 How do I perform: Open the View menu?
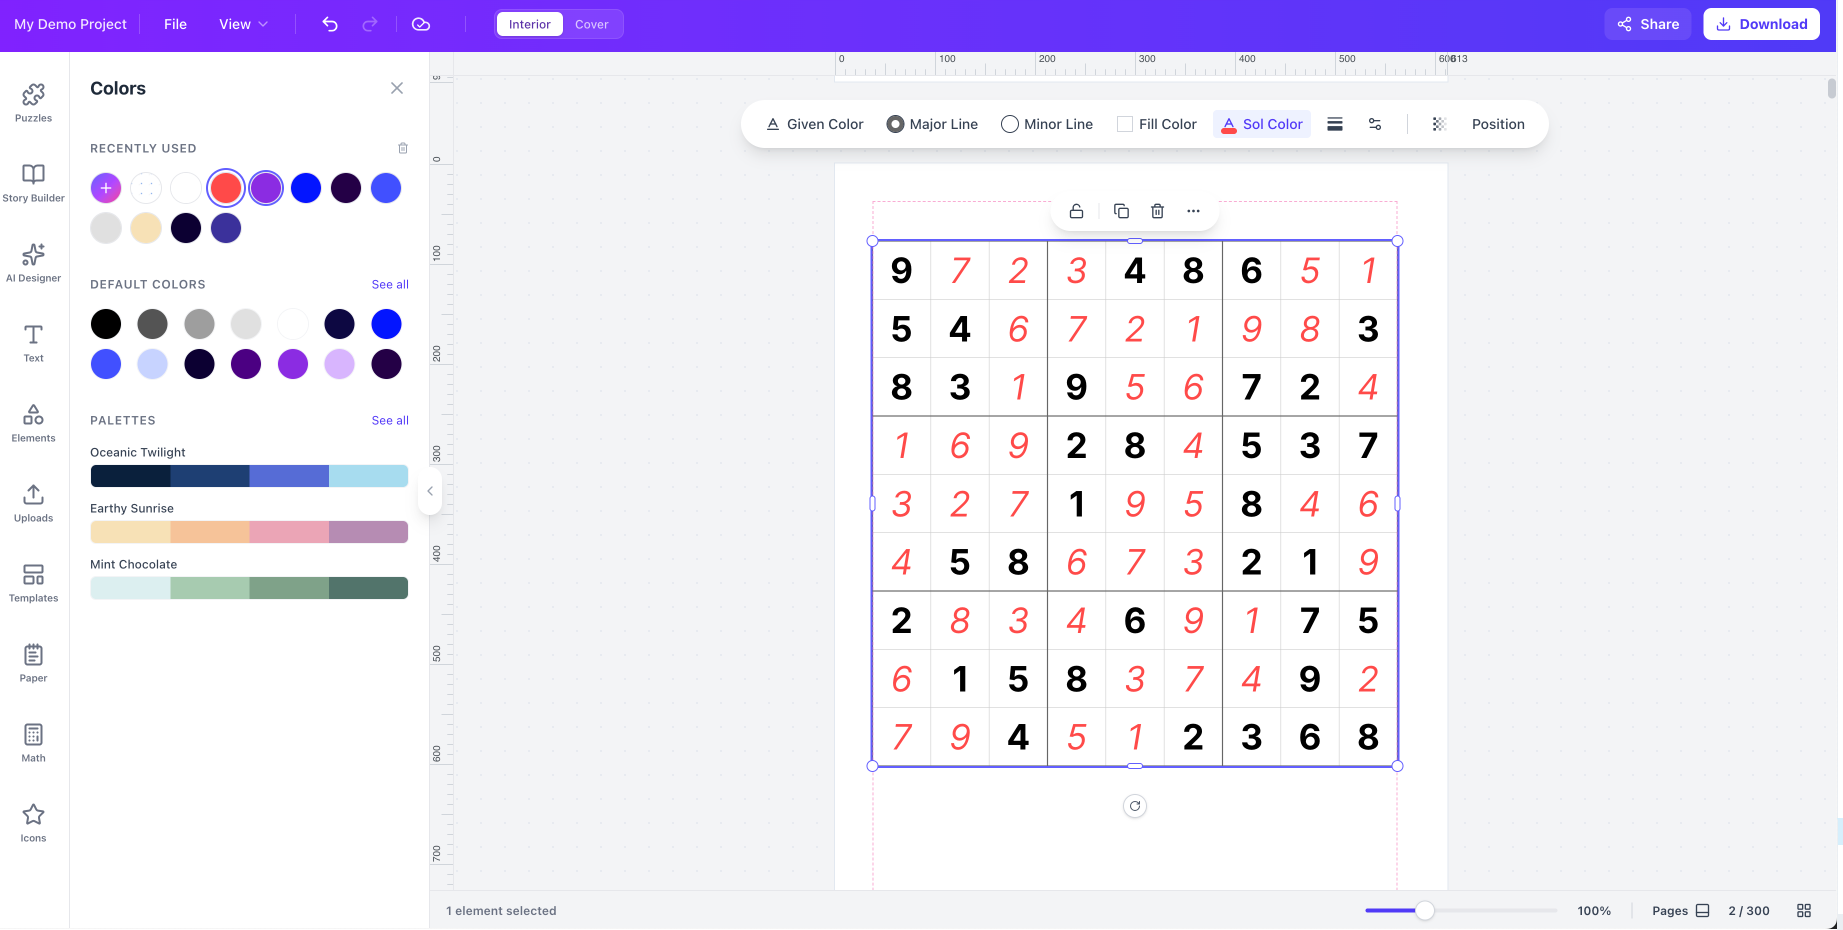pos(242,23)
